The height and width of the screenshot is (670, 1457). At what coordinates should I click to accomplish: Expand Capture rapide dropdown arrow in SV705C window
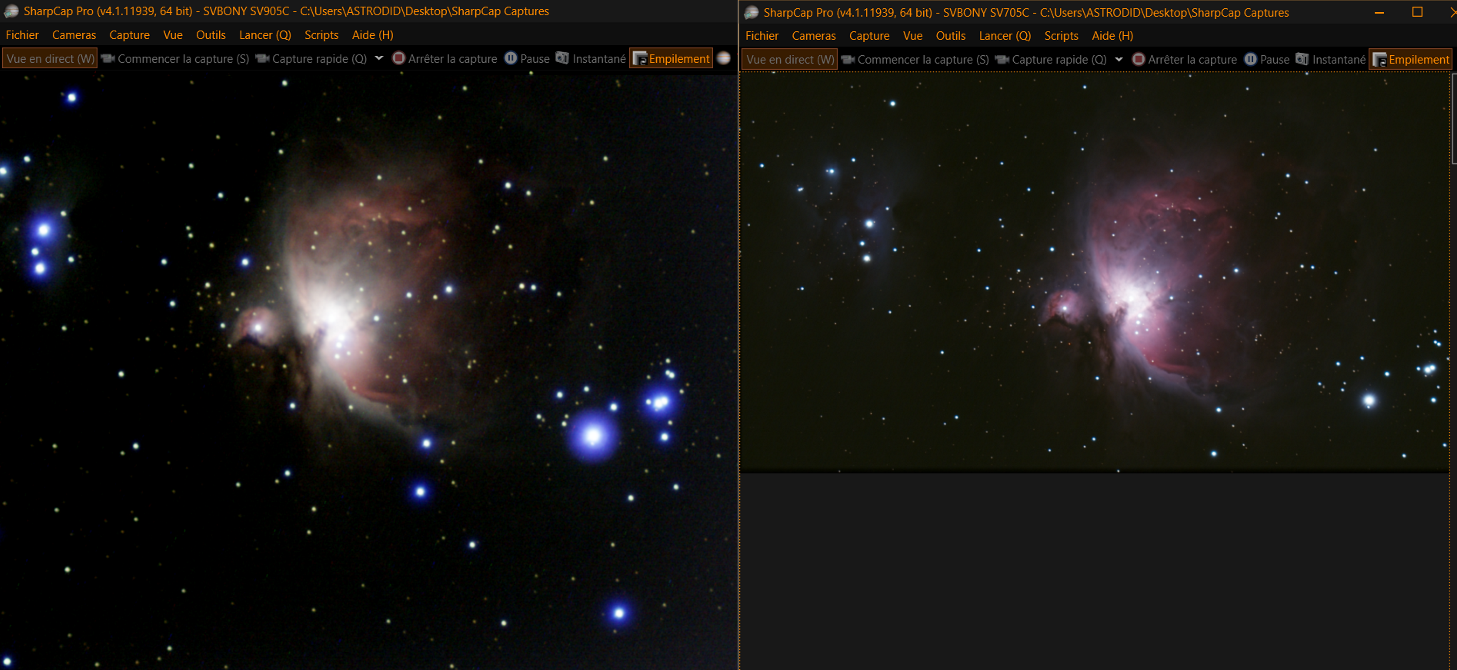1119,59
